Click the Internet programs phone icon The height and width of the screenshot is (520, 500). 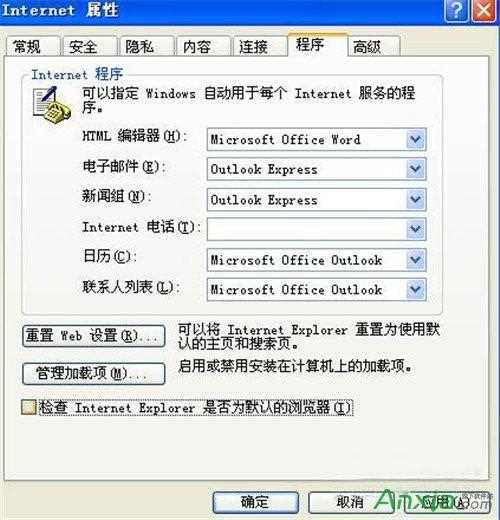click(x=52, y=105)
